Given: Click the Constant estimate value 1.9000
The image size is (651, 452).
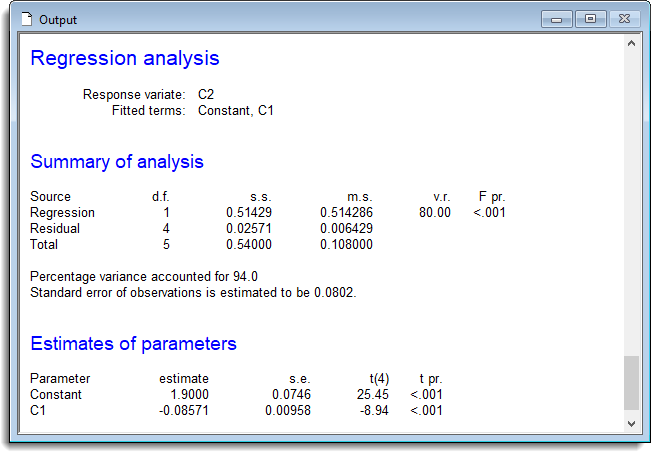Looking at the screenshot, I should tap(188, 395).
